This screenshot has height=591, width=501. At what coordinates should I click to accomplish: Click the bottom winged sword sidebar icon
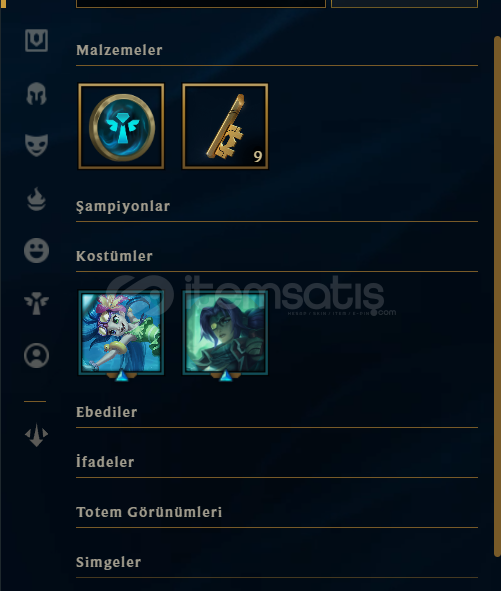[x=37, y=435]
